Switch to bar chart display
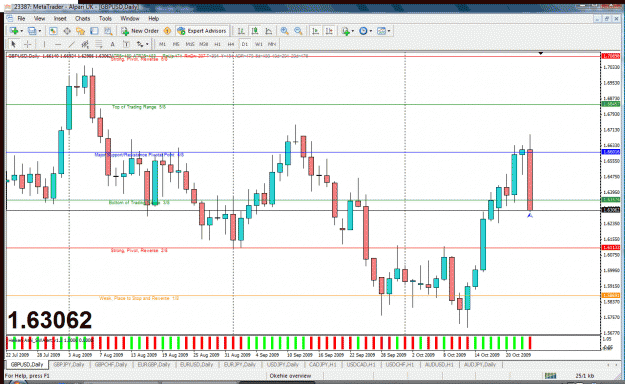Viewport: 625px width, 384px height. [x=241, y=31]
